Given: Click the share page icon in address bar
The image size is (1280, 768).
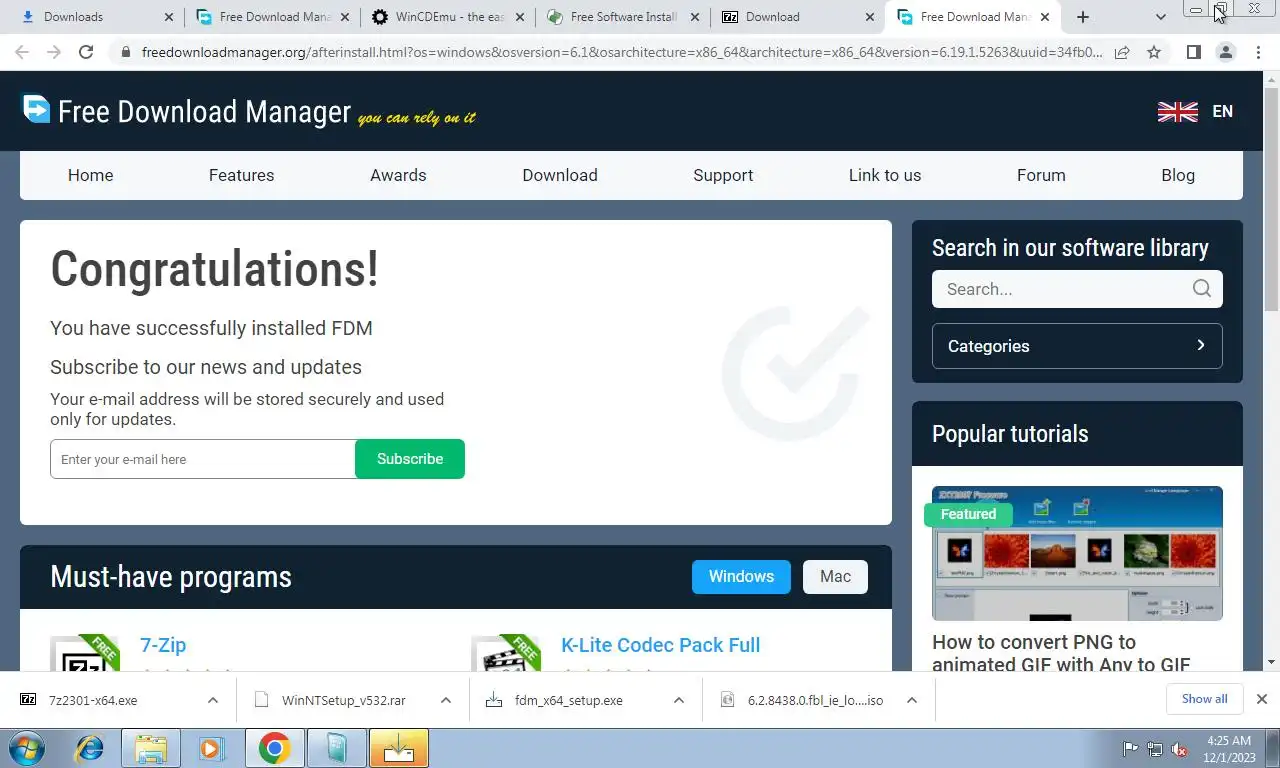Looking at the screenshot, I should (1122, 52).
